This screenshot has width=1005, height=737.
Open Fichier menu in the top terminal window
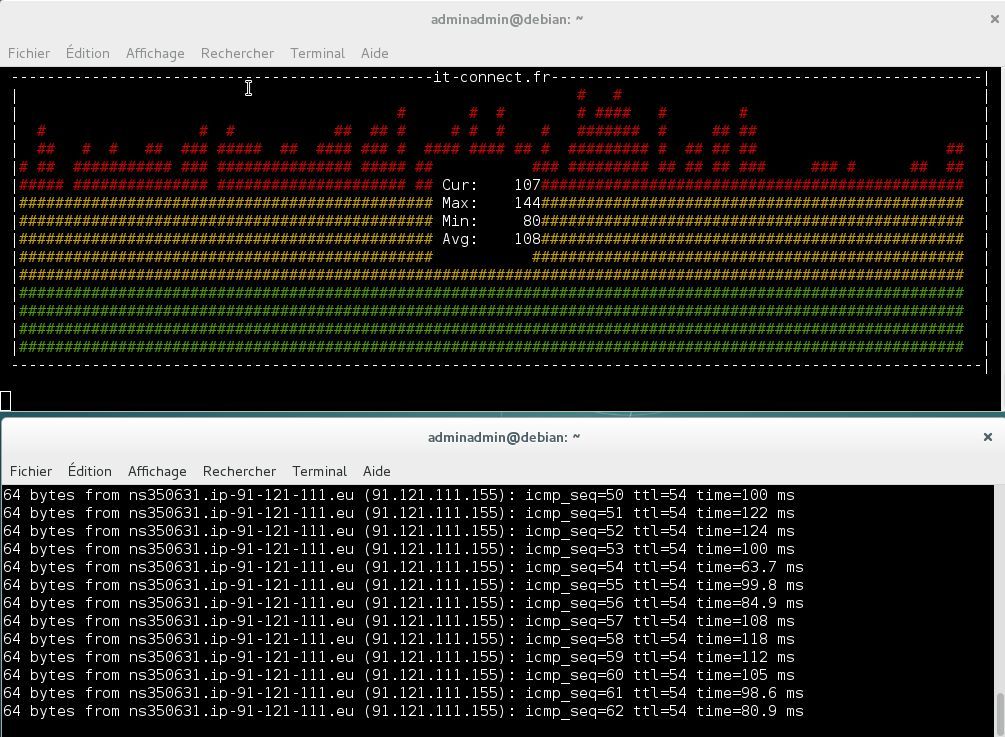click(x=29, y=53)
